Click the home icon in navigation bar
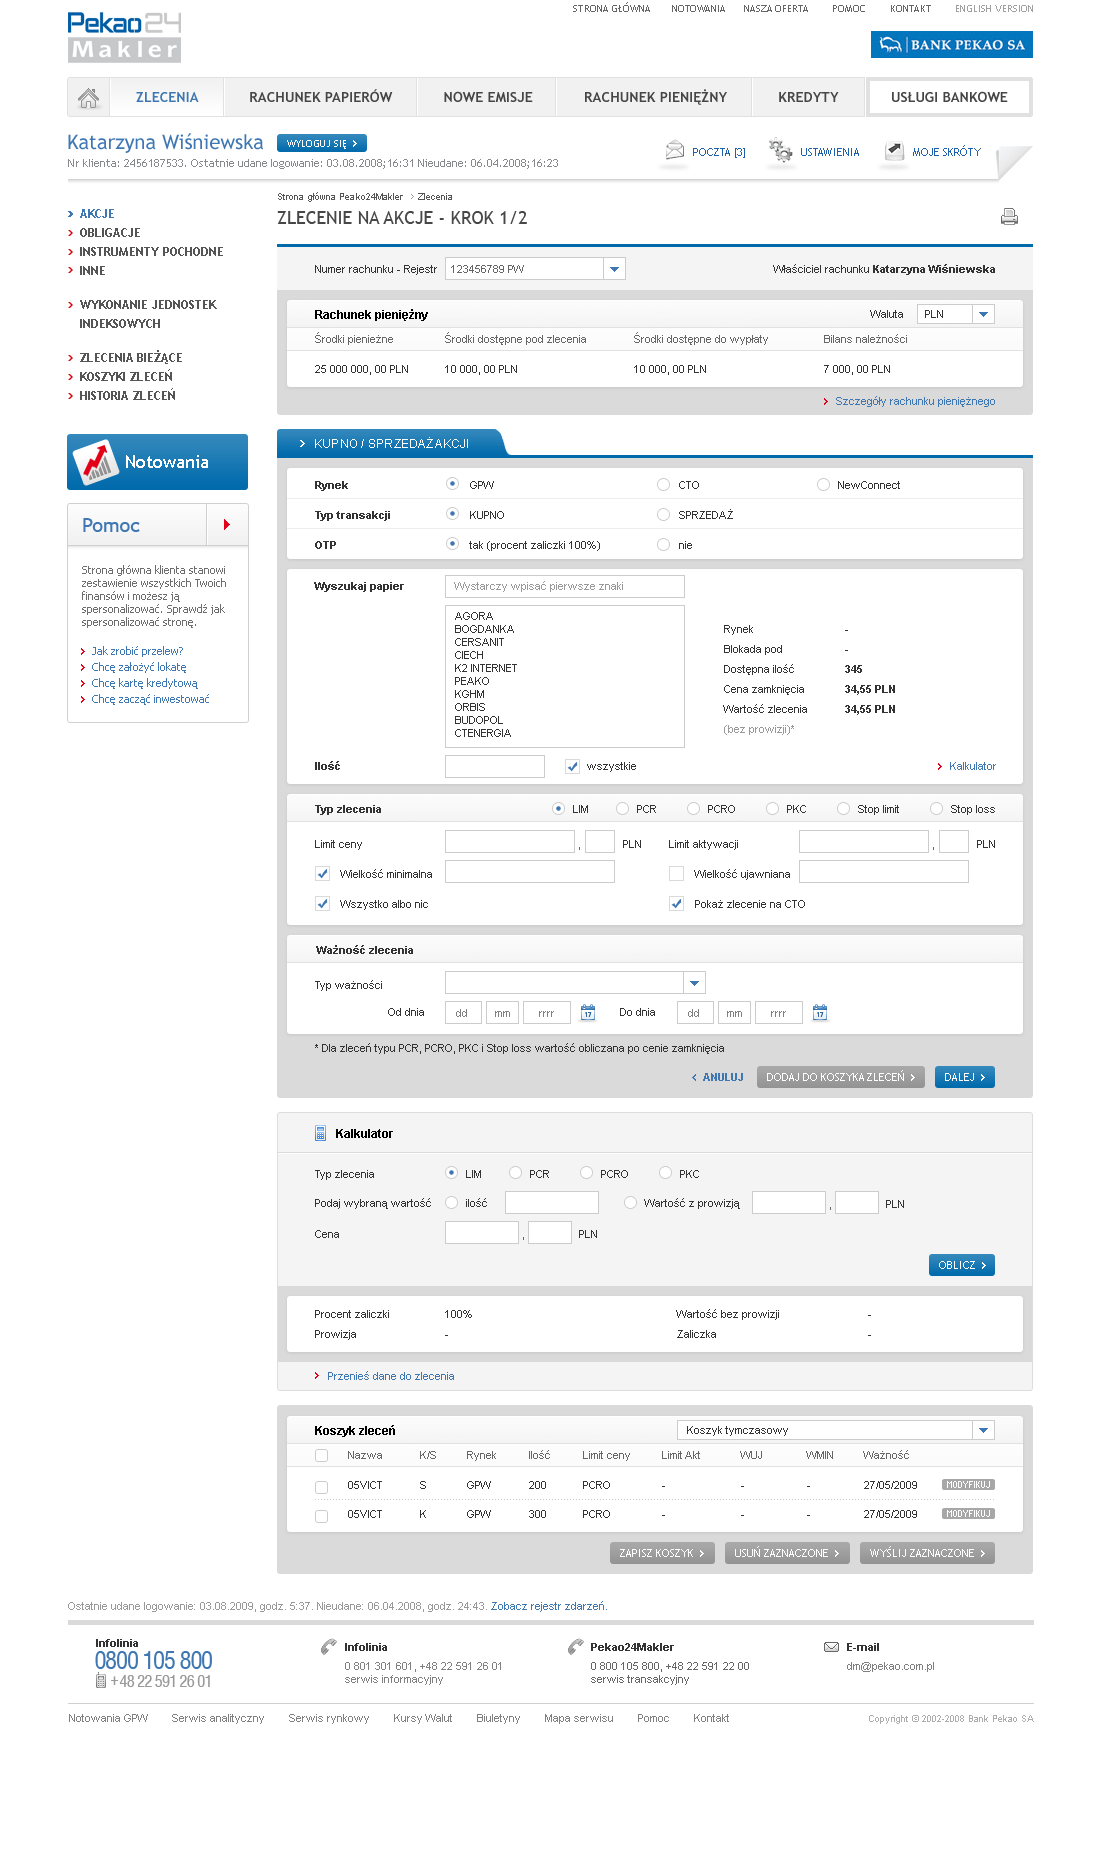 click(89, 97)
